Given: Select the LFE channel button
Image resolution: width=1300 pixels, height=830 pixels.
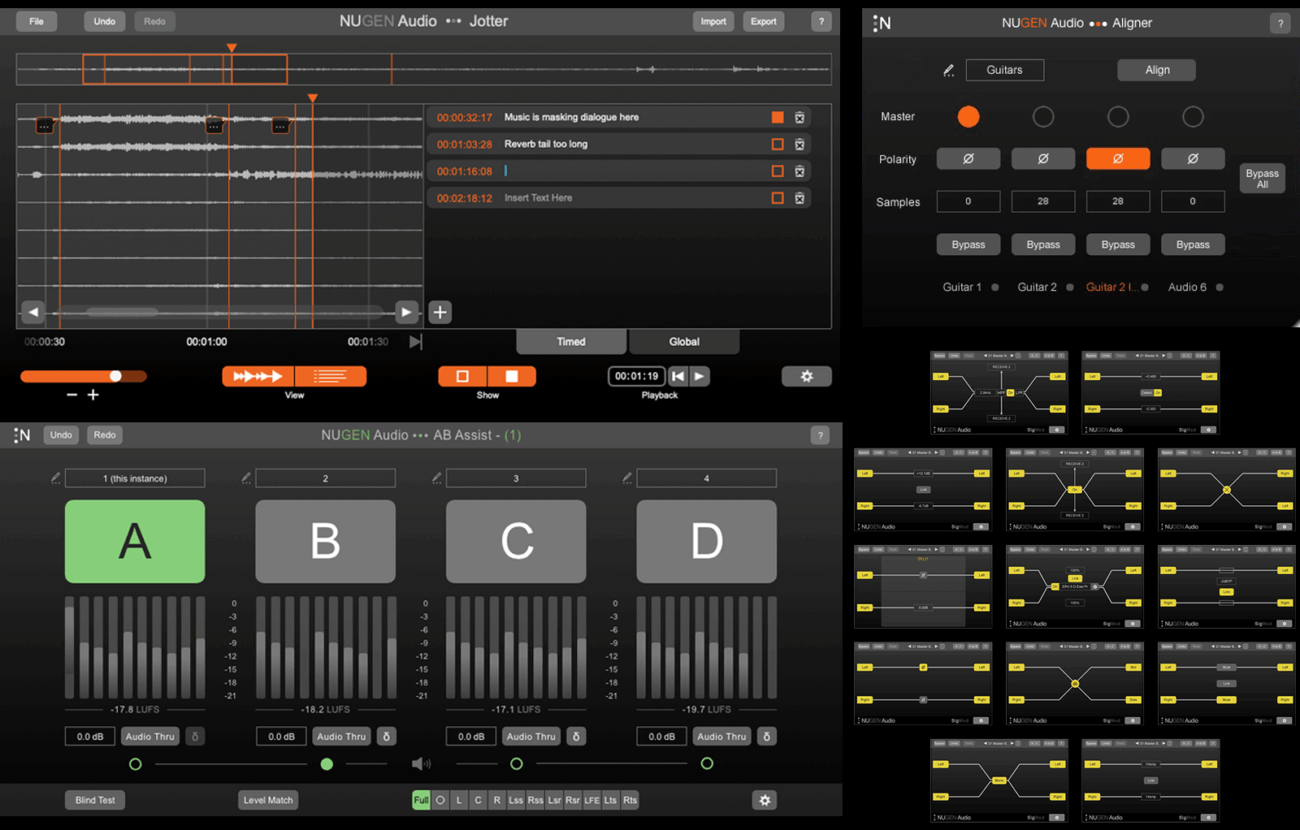Looking at the screenshot, I should click(592, 800).
